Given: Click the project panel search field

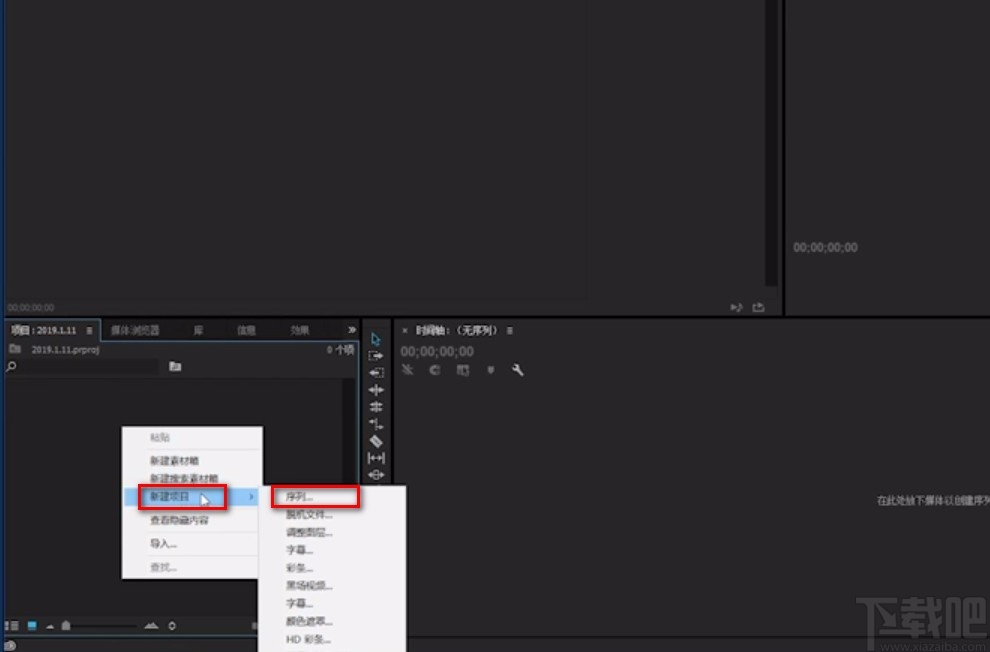Looking at the screenshot, I should pyautogui.click(x=87, y=367).
